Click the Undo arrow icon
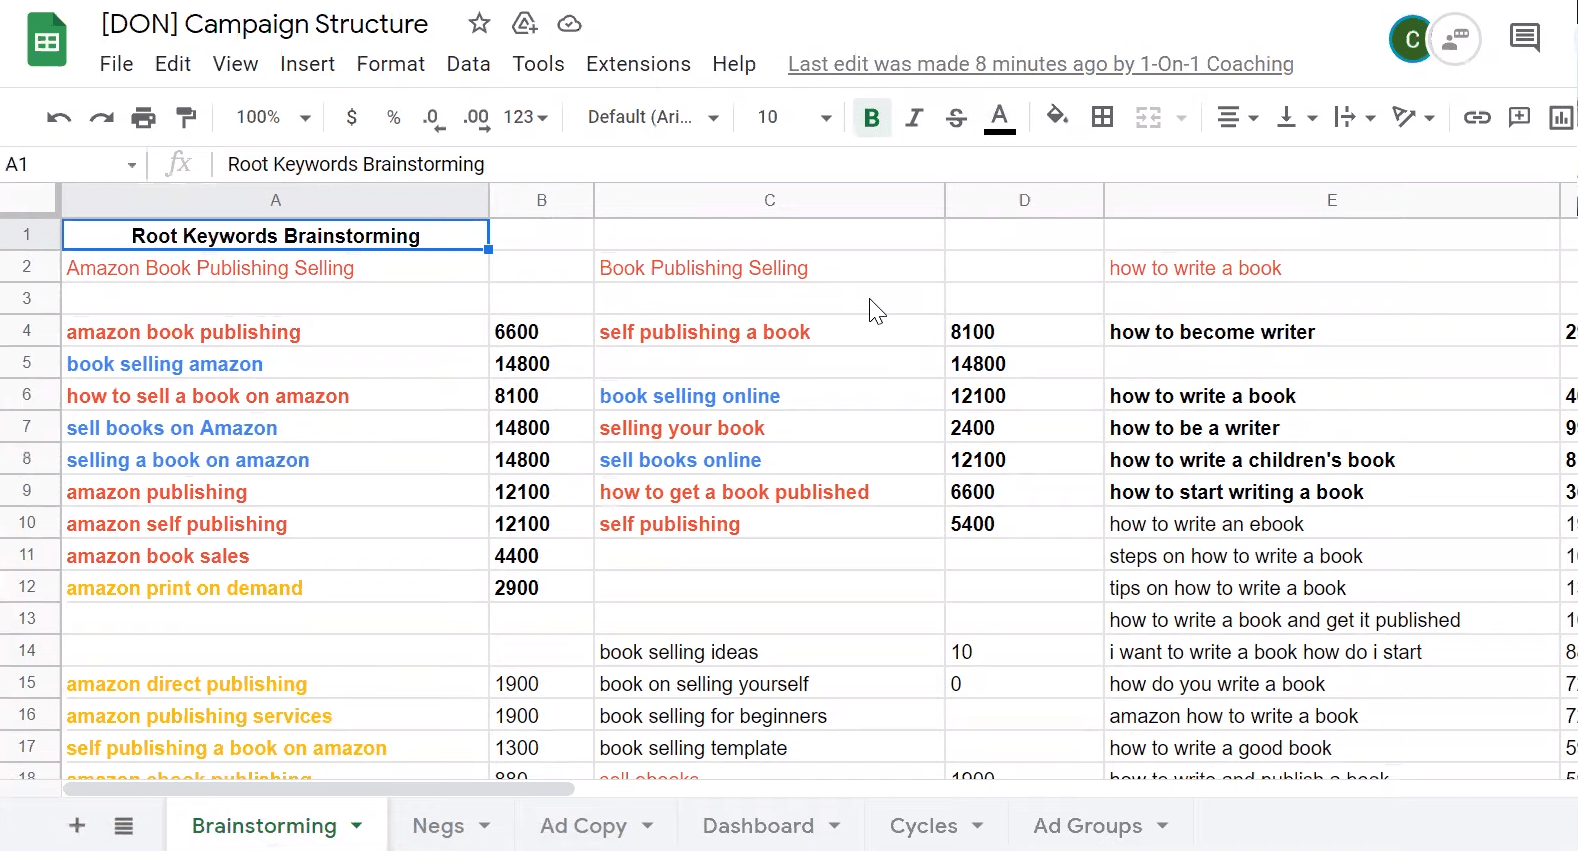Image resolution: width=1578 pixels, height=851 pixels. 59,118
